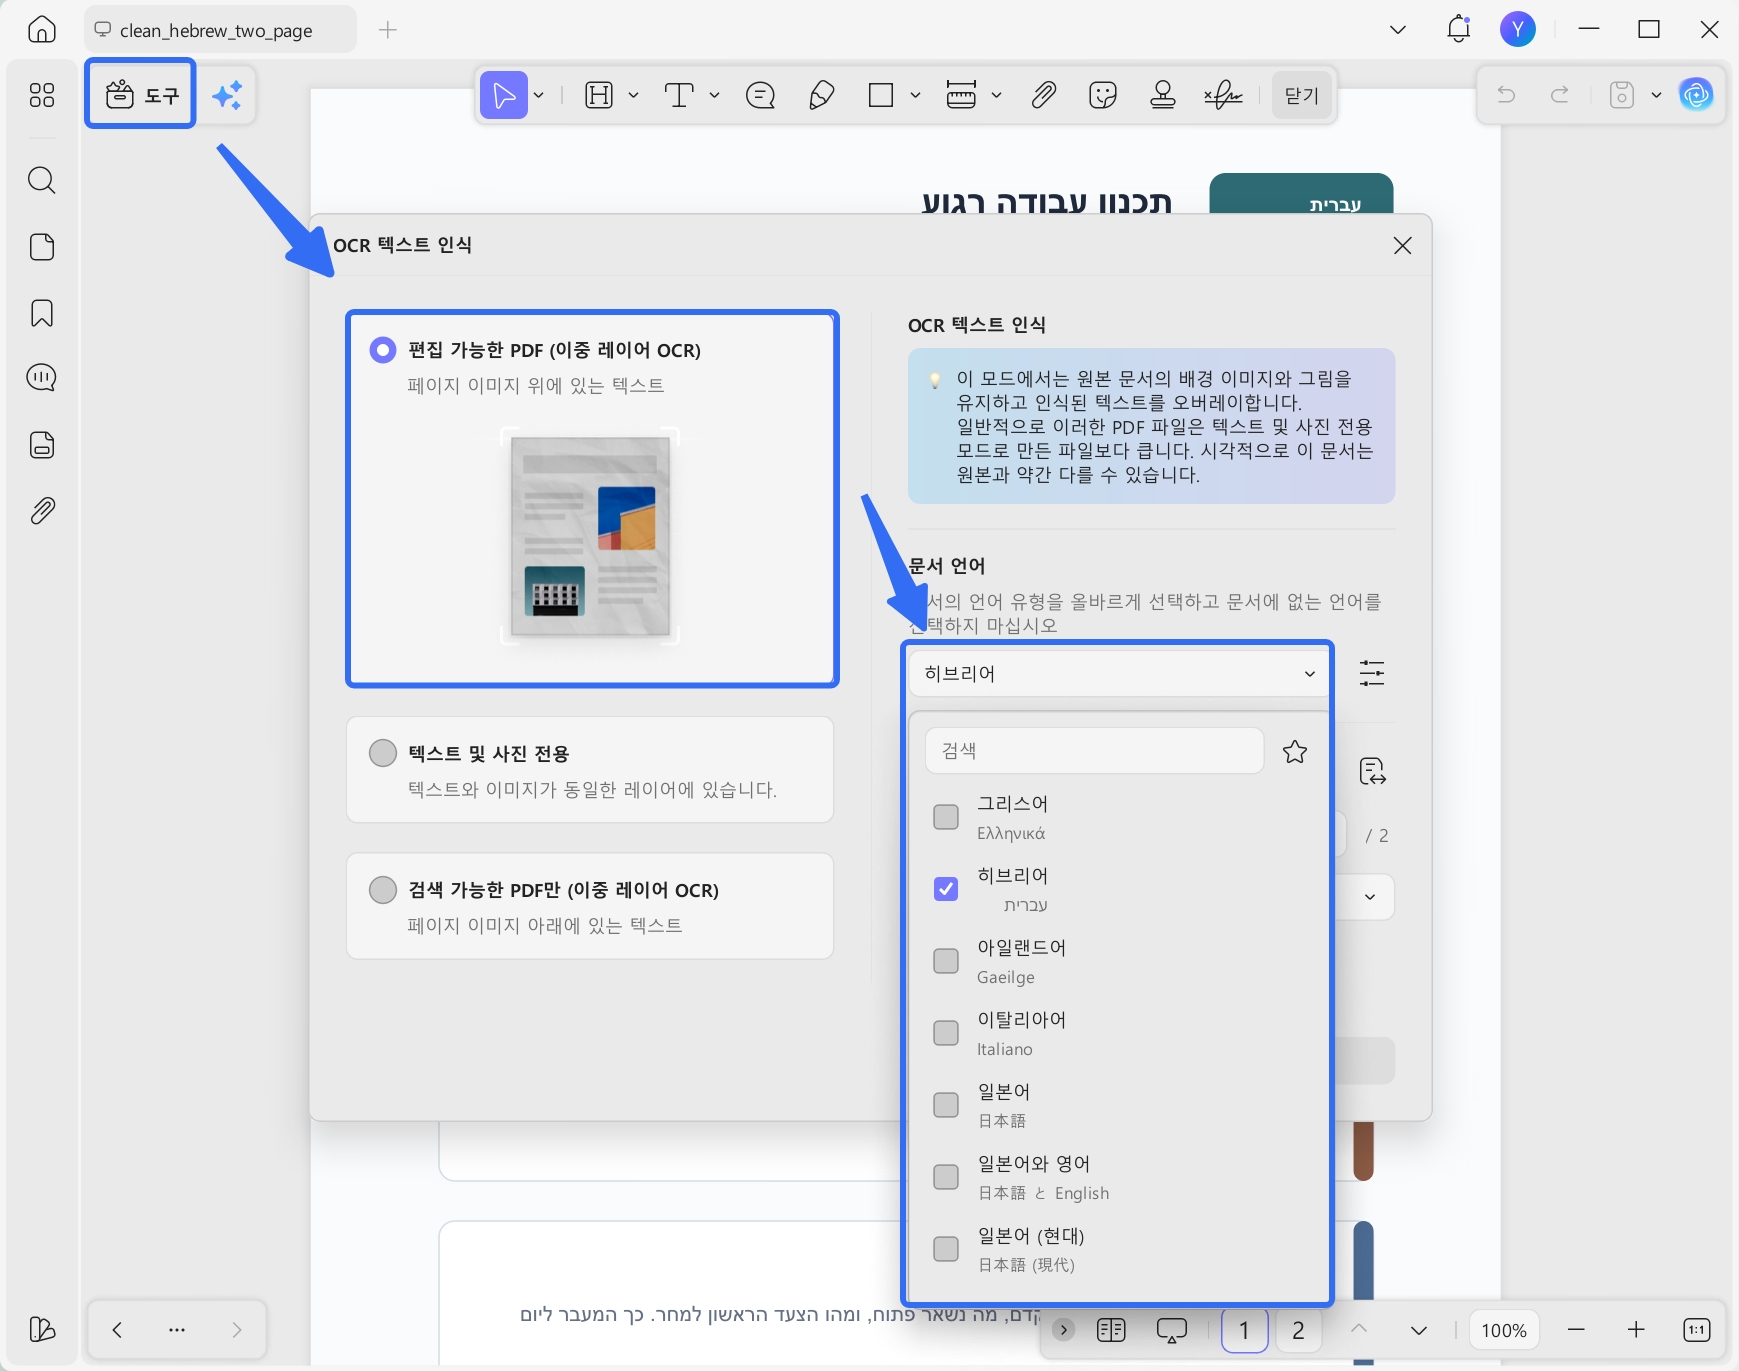Image resolution: width=1739 pixels, height=1371 pixels.
Task: Open the Home icon in the title bar
Action: (x=41, y=29)
